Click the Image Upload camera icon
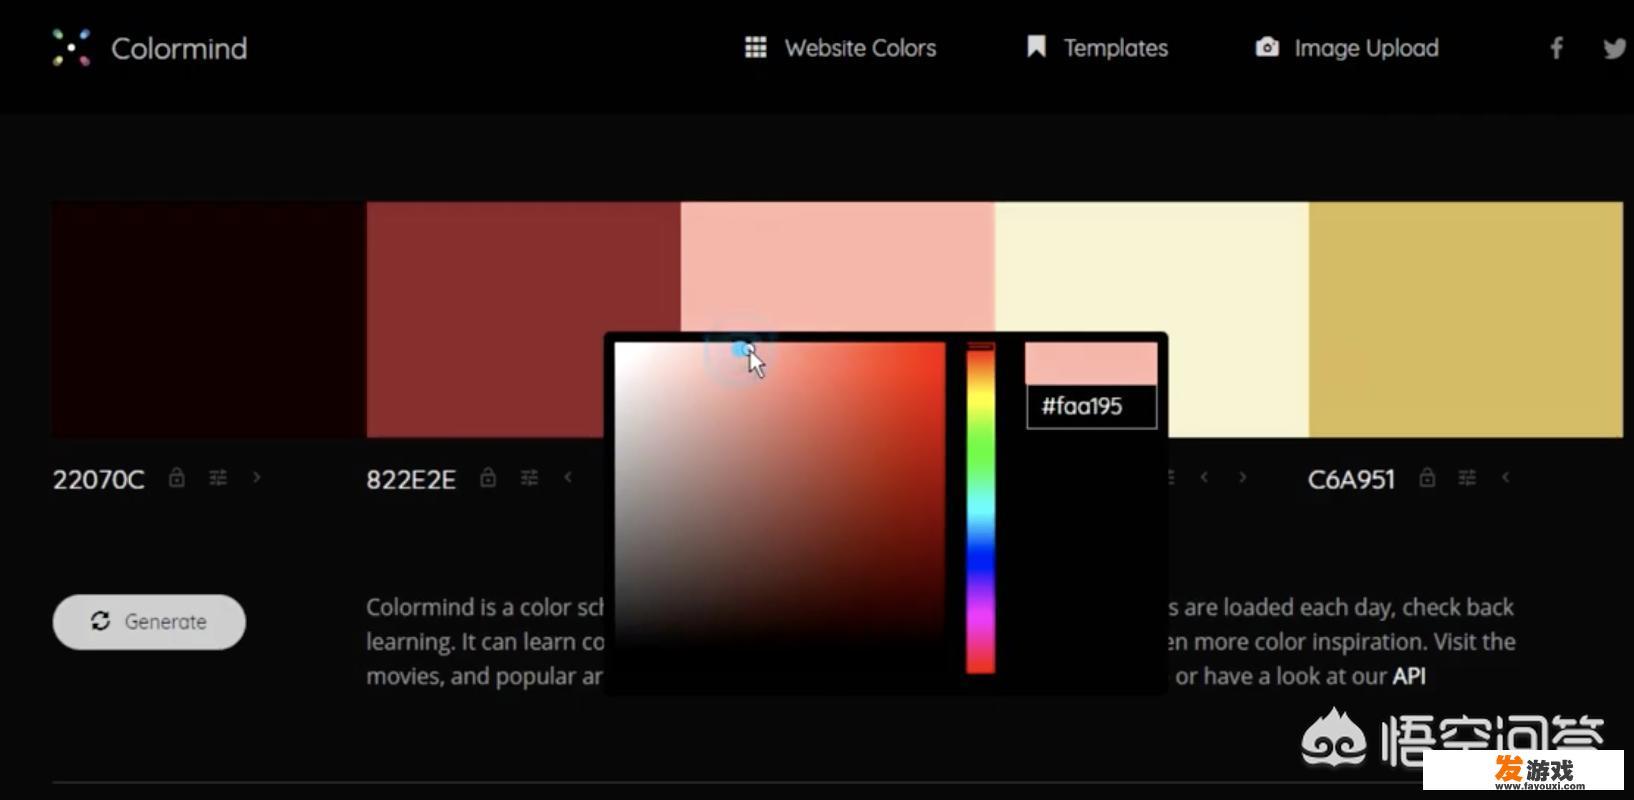 (1267, 47)
